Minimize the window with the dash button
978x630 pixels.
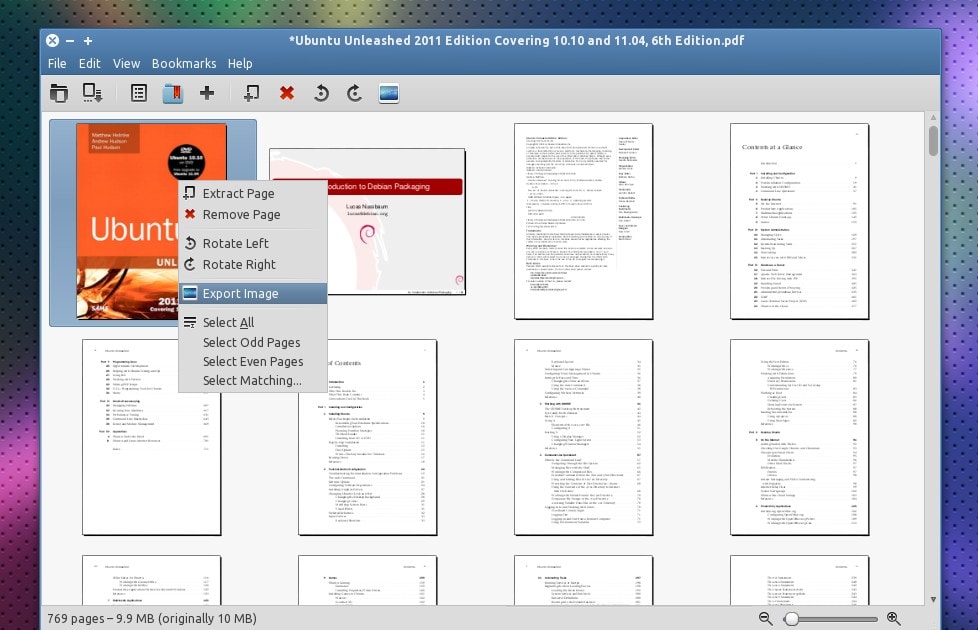(x=70, y=41)
